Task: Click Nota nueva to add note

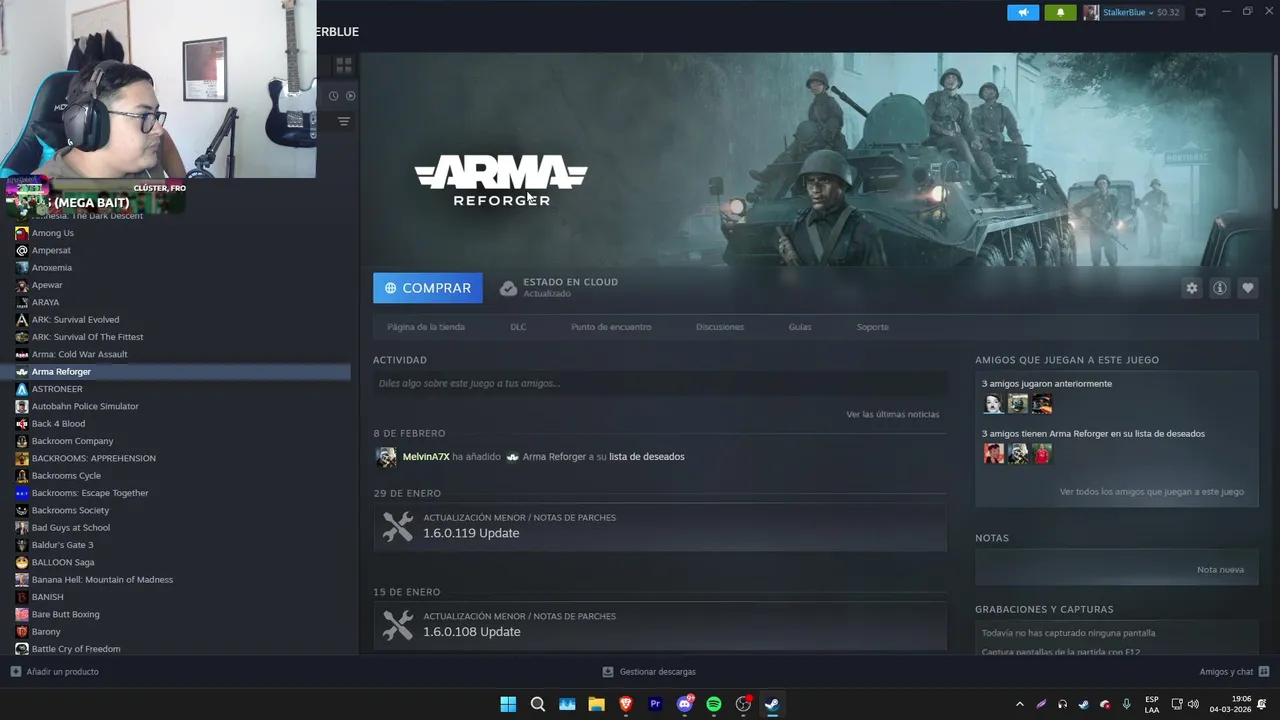Action: coord(1220,570)
